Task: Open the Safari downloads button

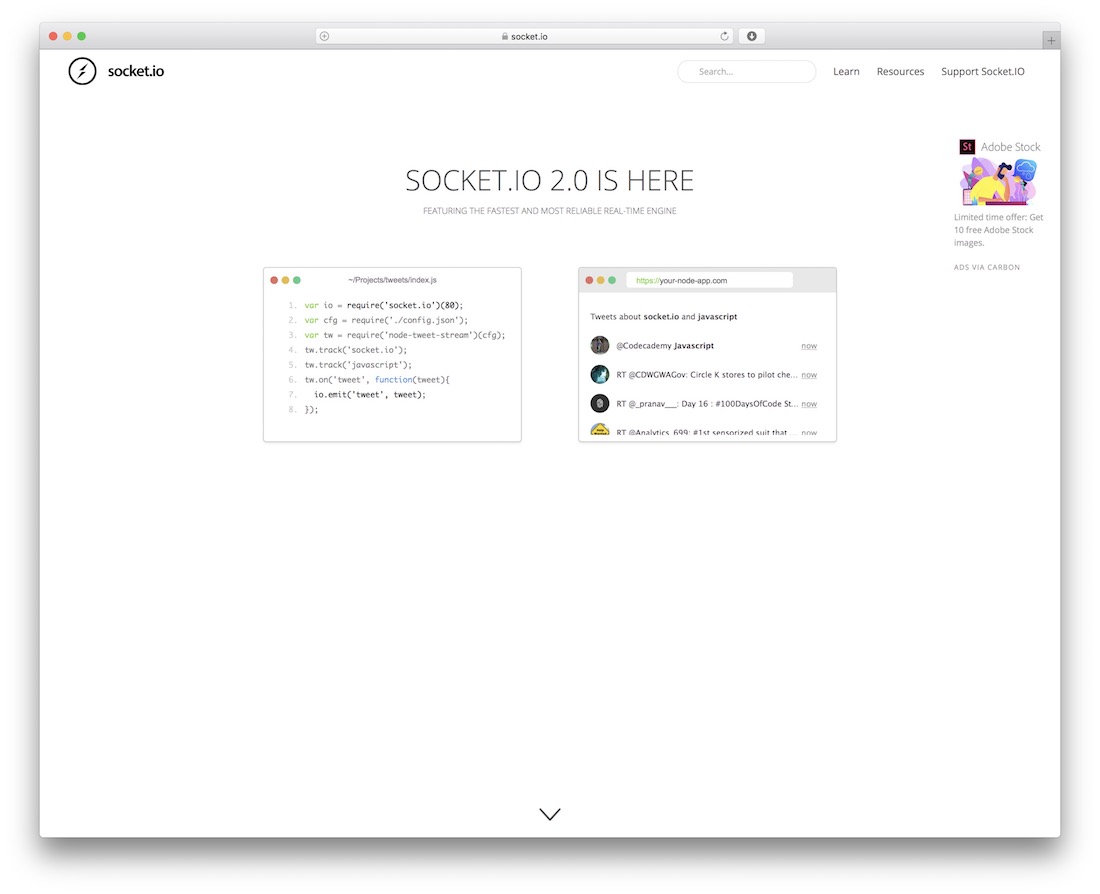Action: point(751,36)
